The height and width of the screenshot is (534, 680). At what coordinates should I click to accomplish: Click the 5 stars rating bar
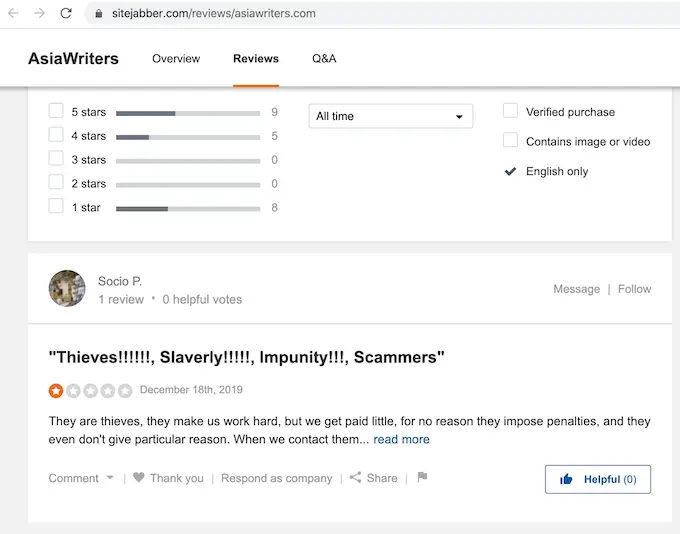188,113
